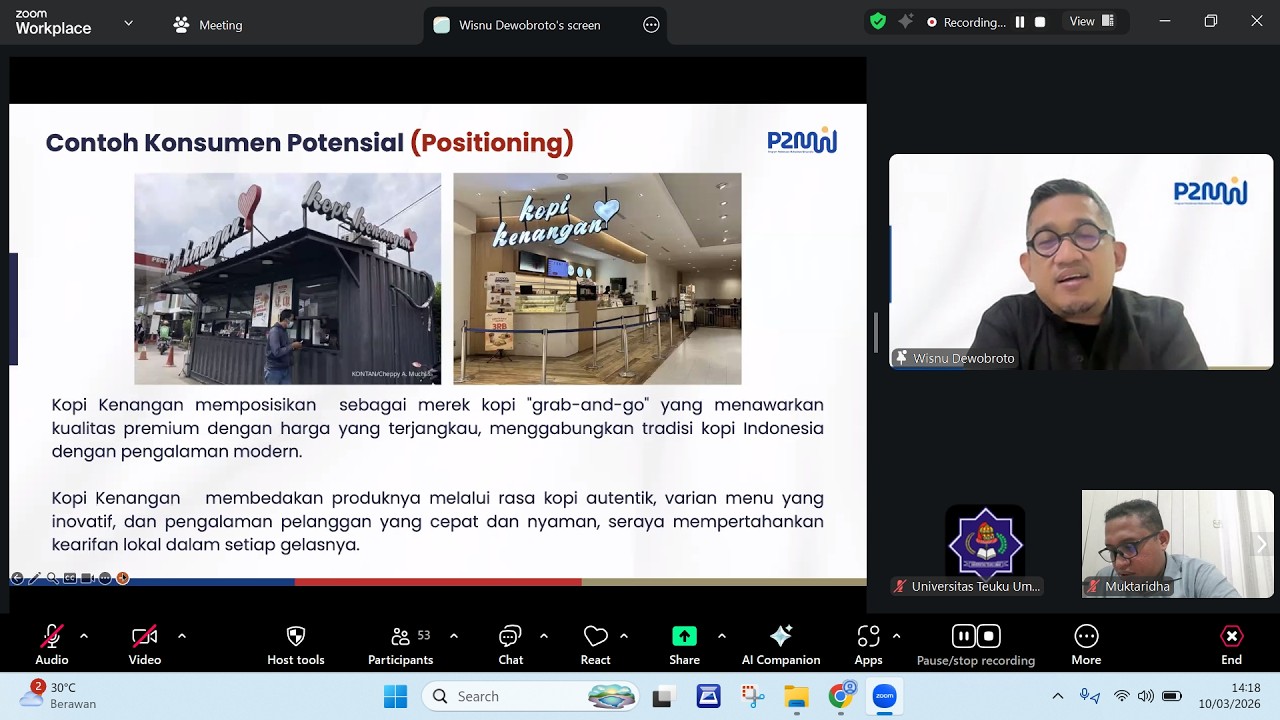Click the red End meeting button
This screenshot has height=720, width=1280.
(1232, 645)
